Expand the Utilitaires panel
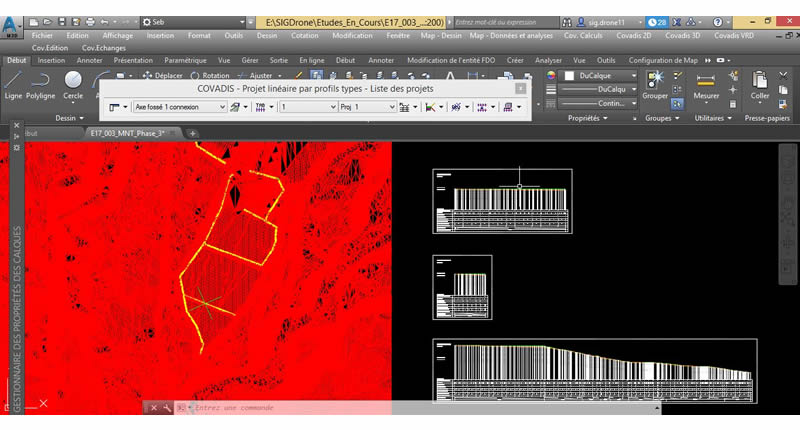 point(713,118)
